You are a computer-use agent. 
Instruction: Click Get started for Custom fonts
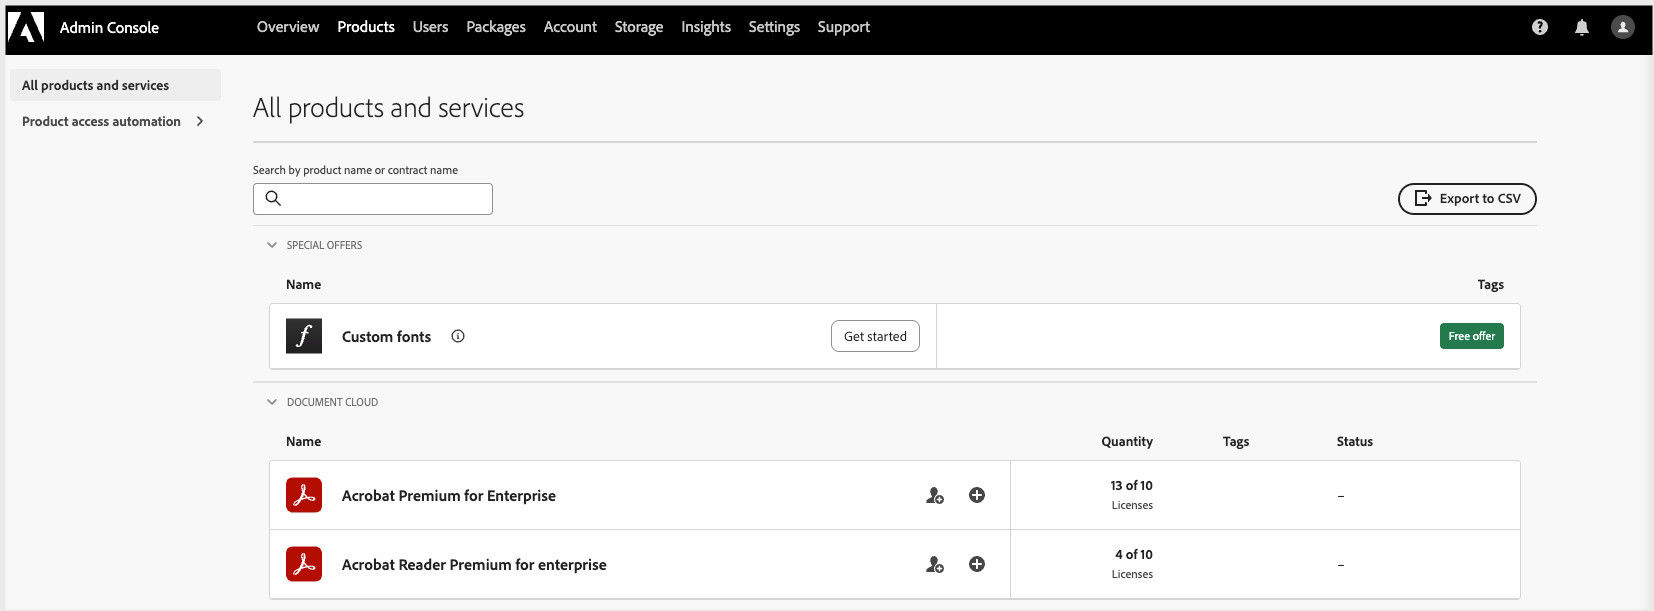pos(875,336)
